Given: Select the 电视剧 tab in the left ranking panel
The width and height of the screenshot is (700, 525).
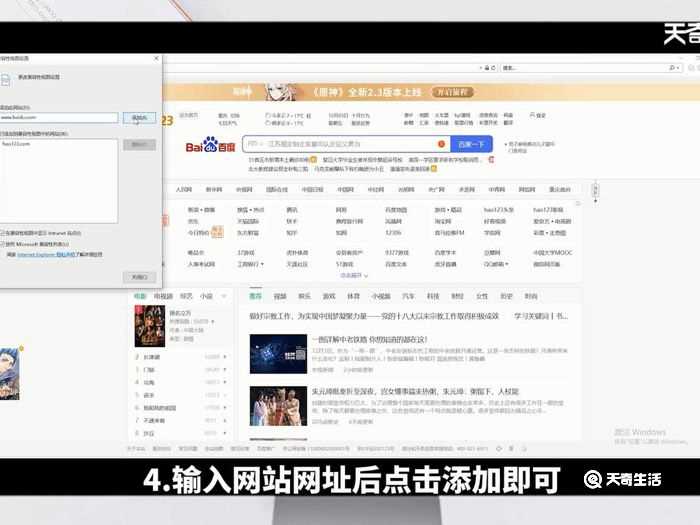Looking at the screenshot, I should (163, 296).
